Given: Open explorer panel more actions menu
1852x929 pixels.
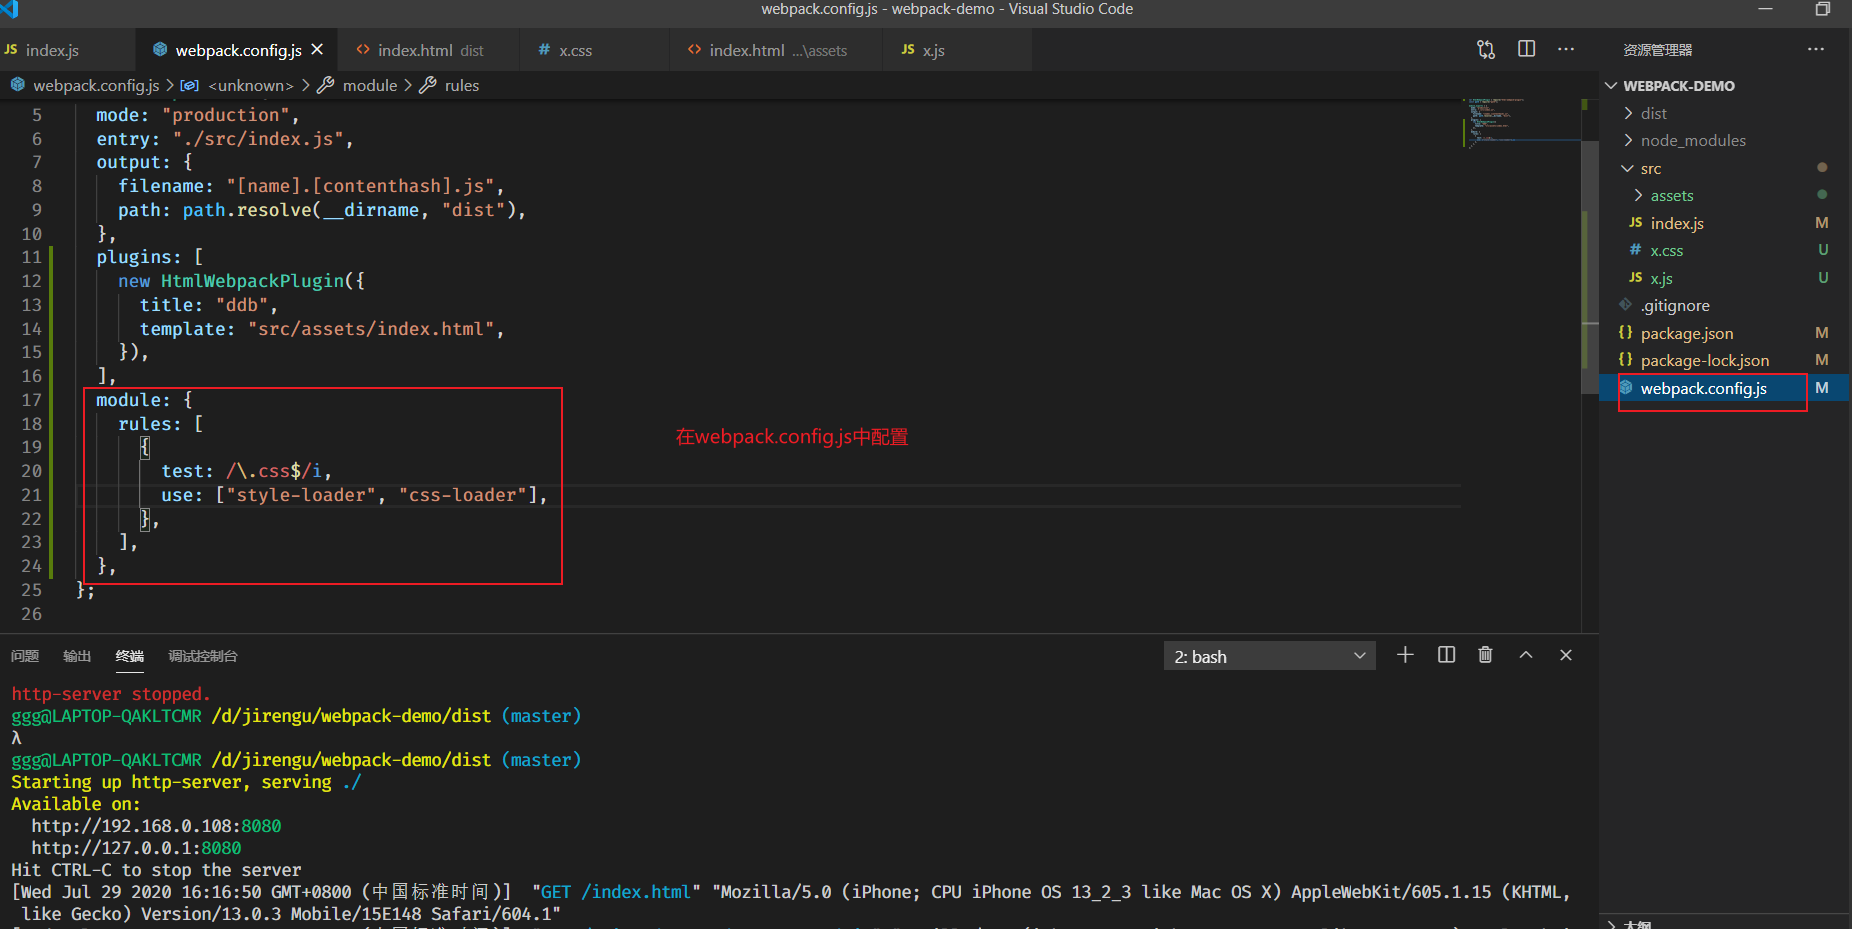Looking at the screenshot, I should 1816,50.
